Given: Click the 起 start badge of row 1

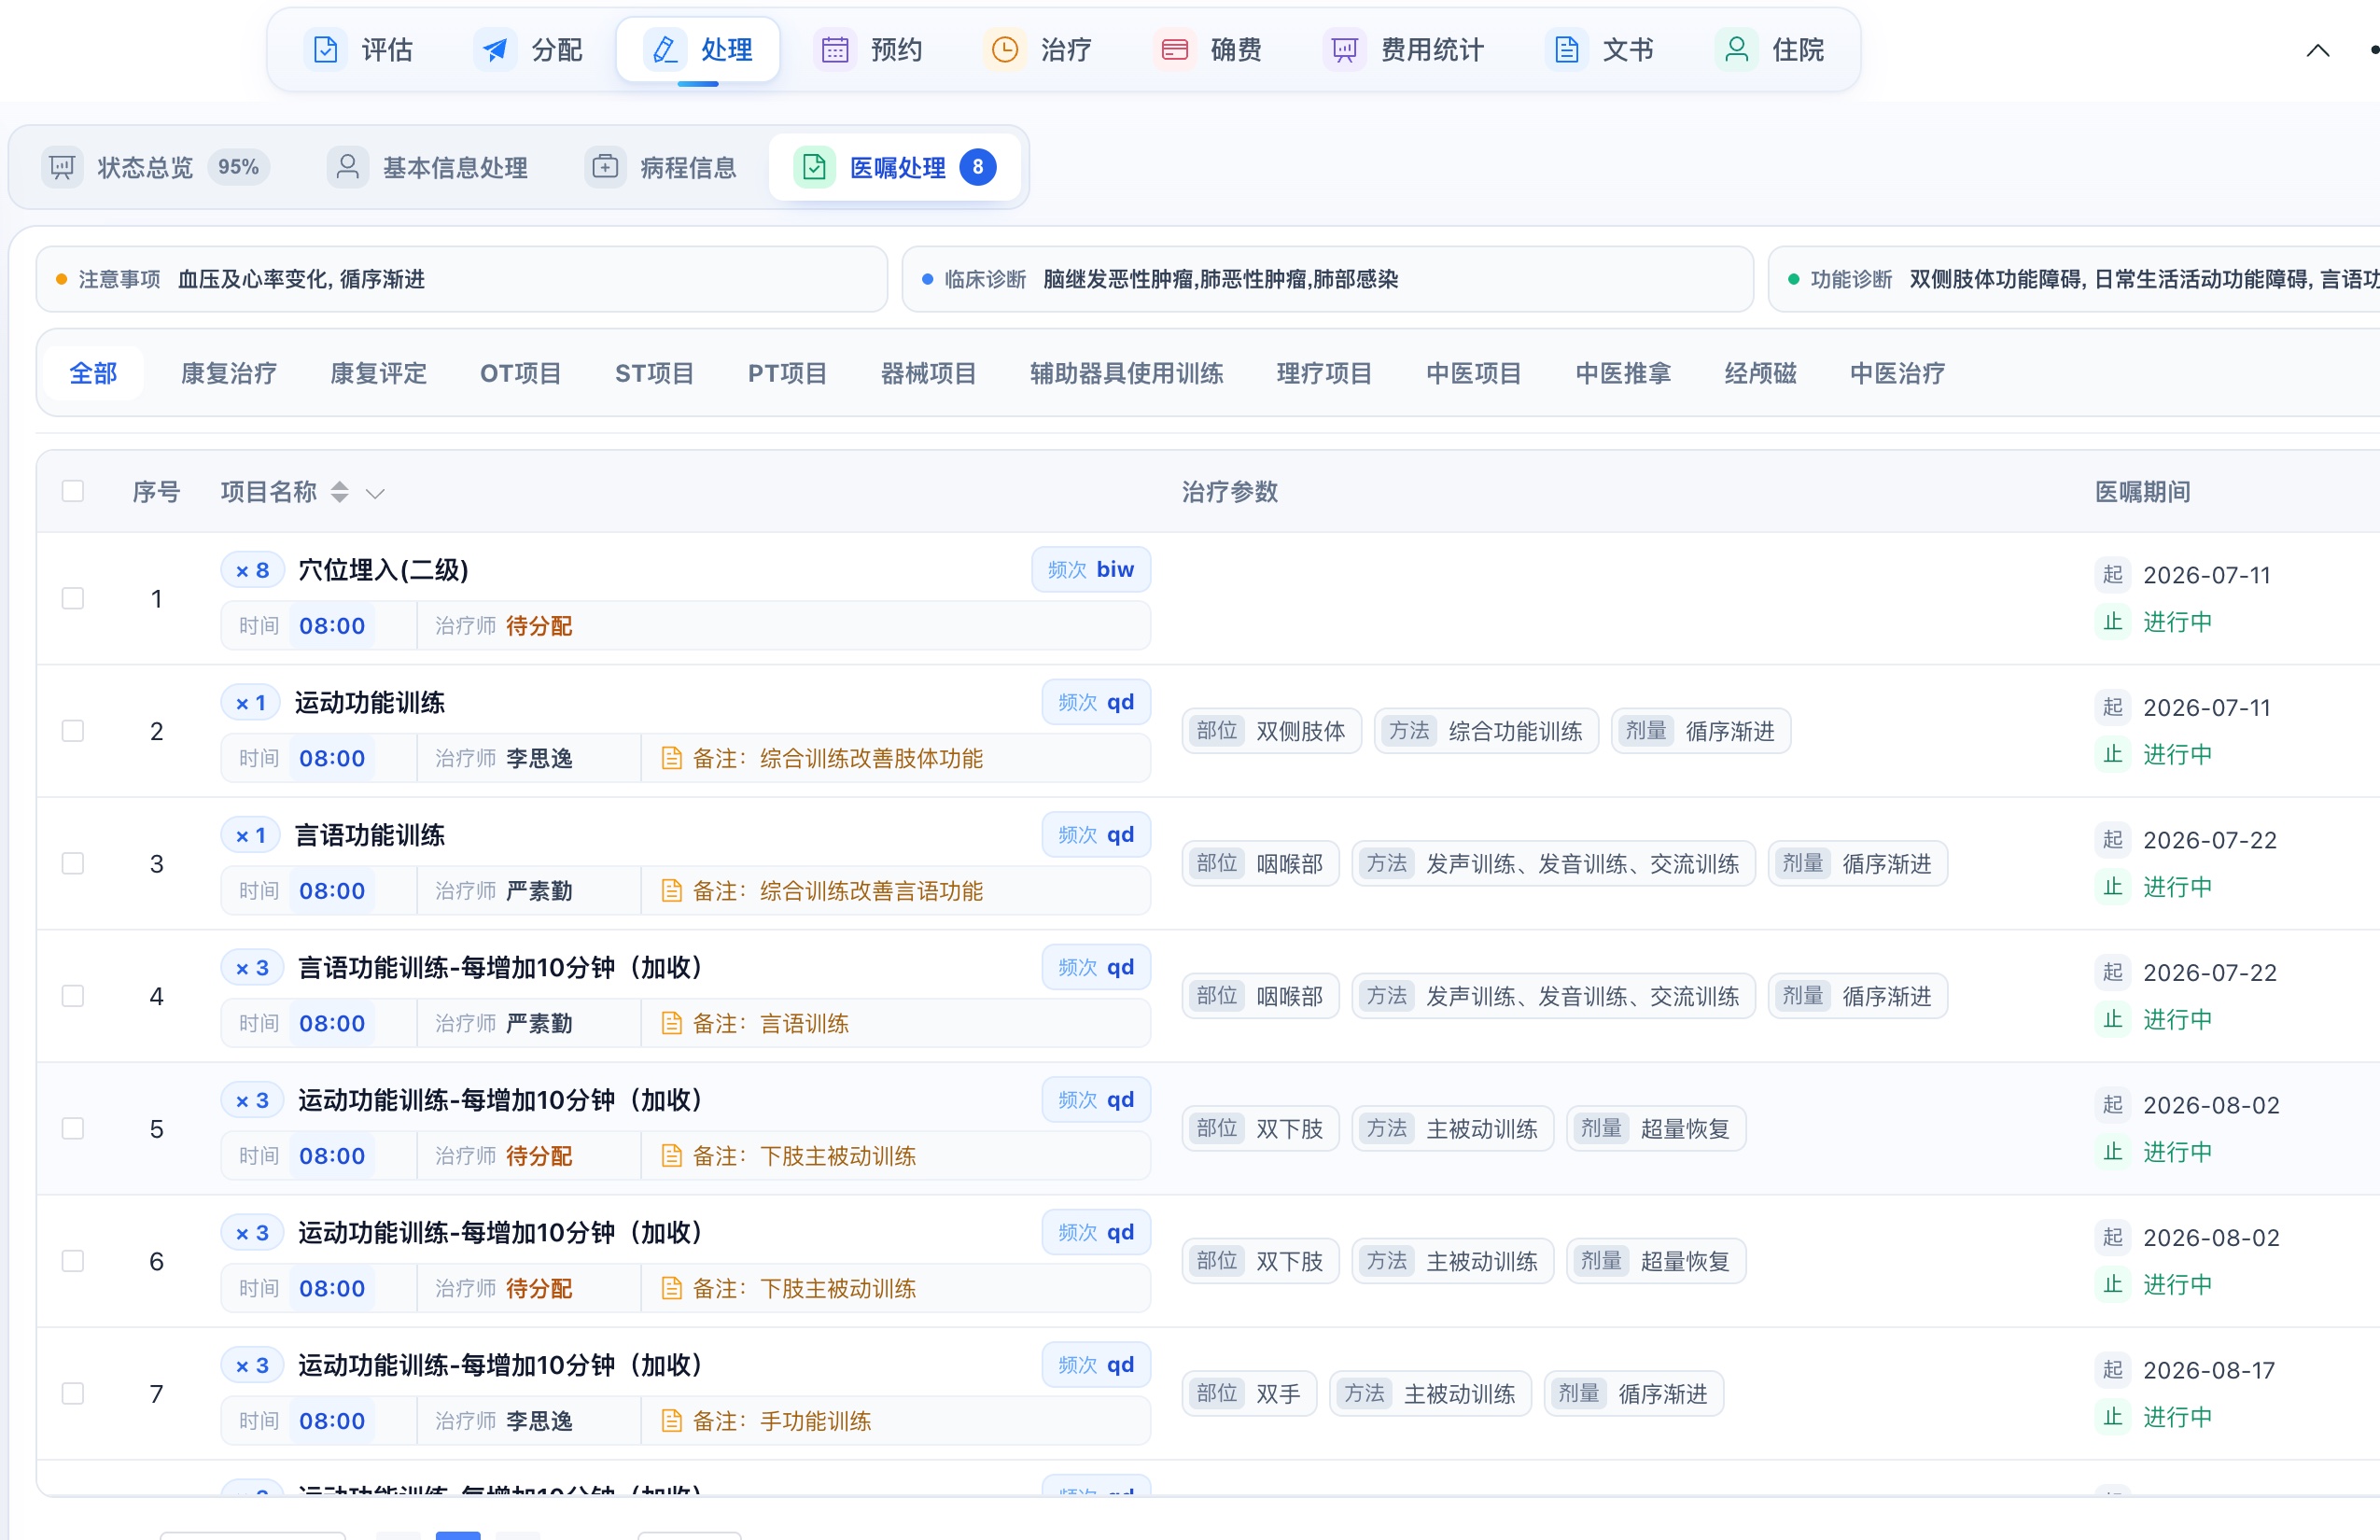Looking at the screenshot, I should point(2112,574).
